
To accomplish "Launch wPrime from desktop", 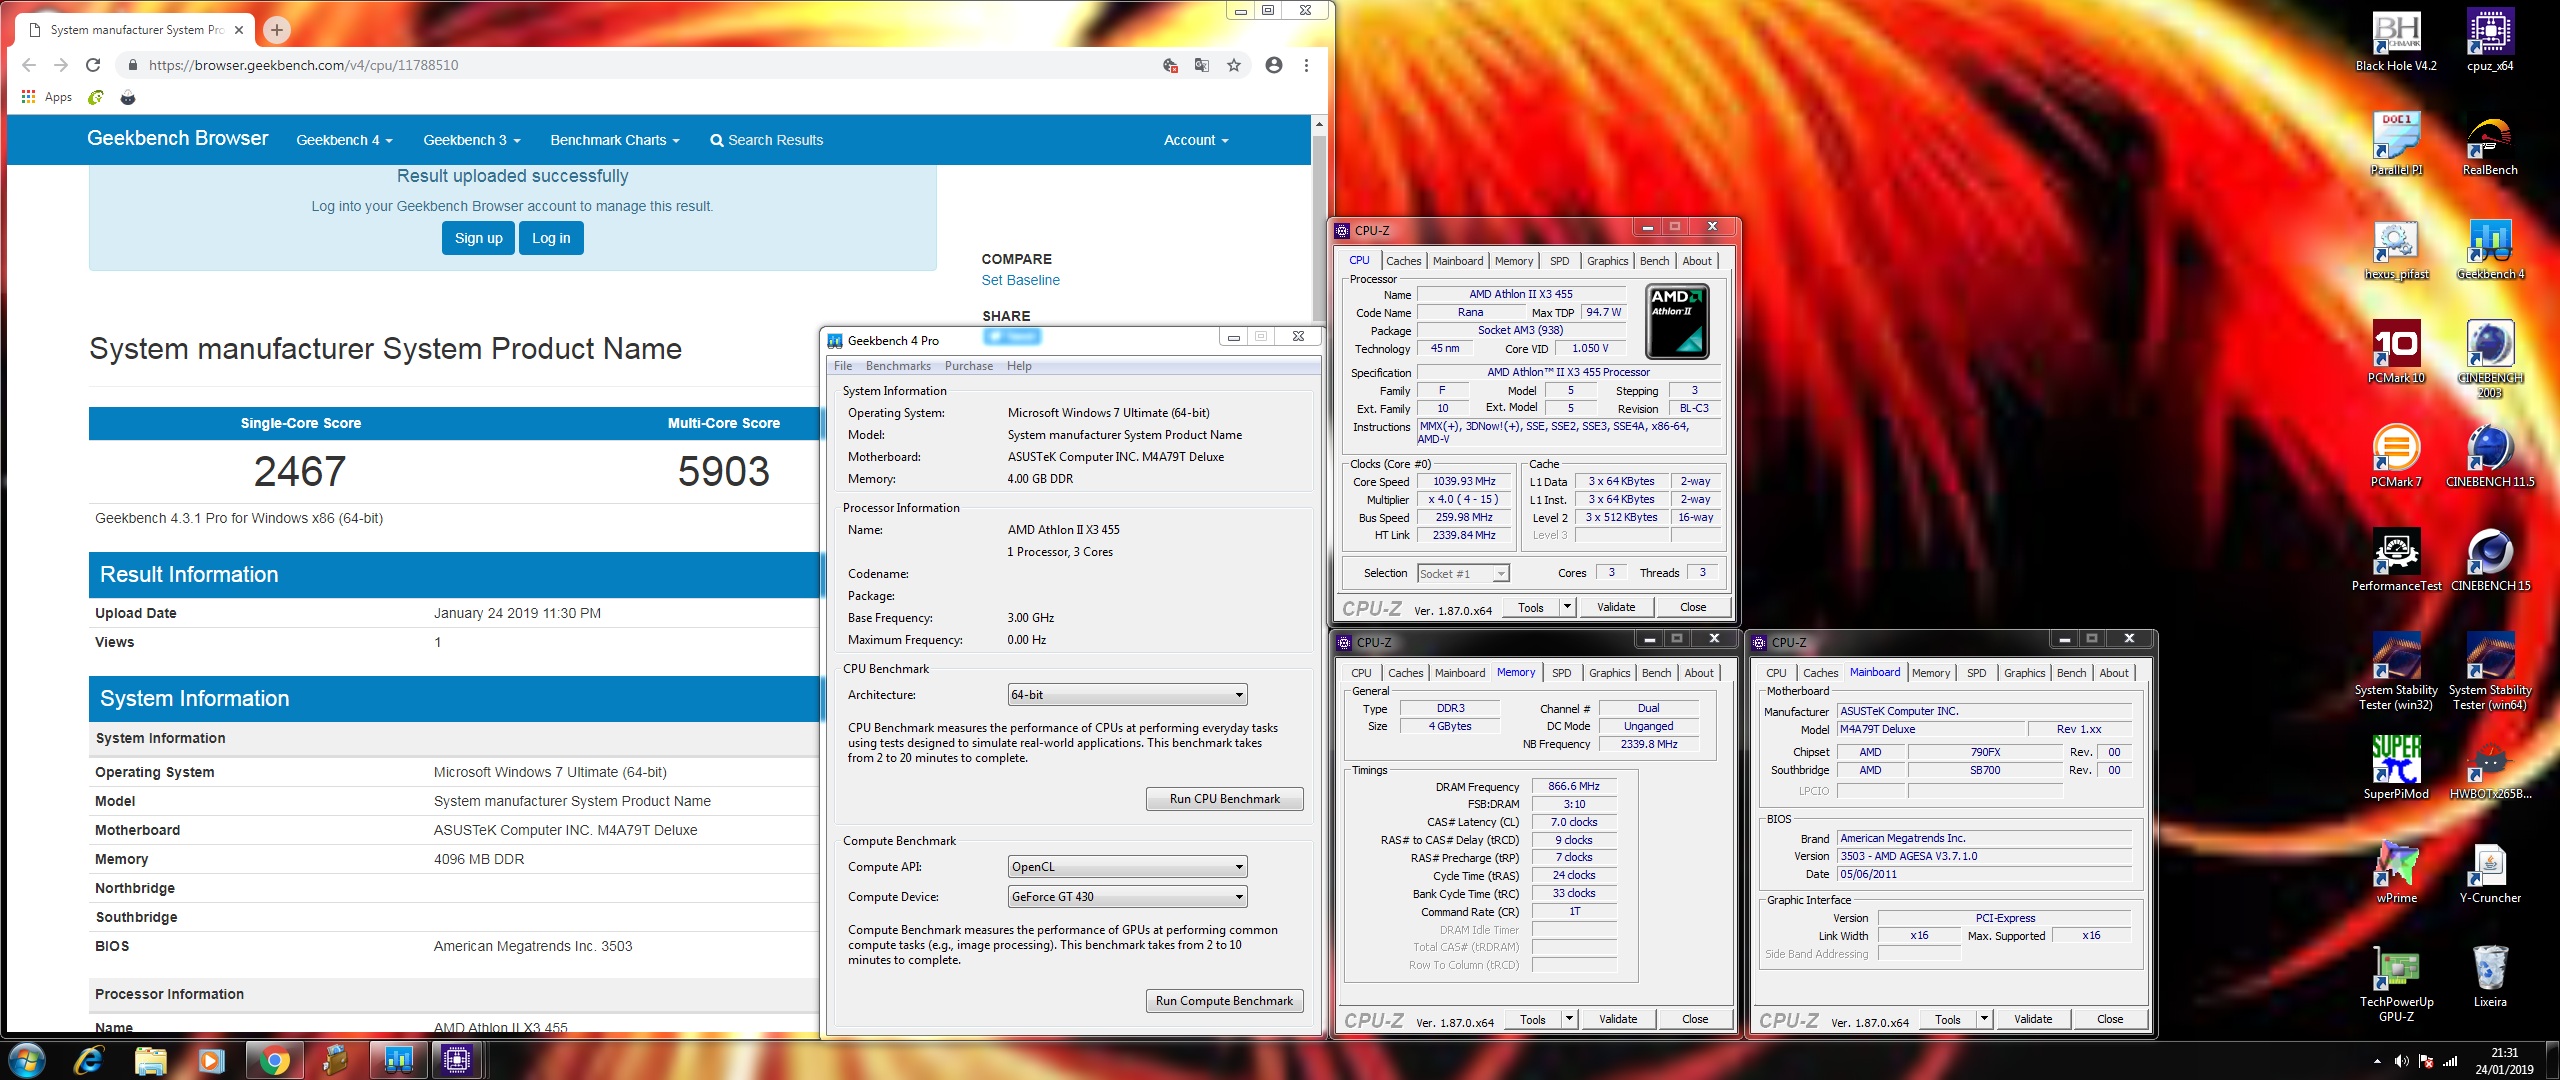I will tap(2396, 872).
